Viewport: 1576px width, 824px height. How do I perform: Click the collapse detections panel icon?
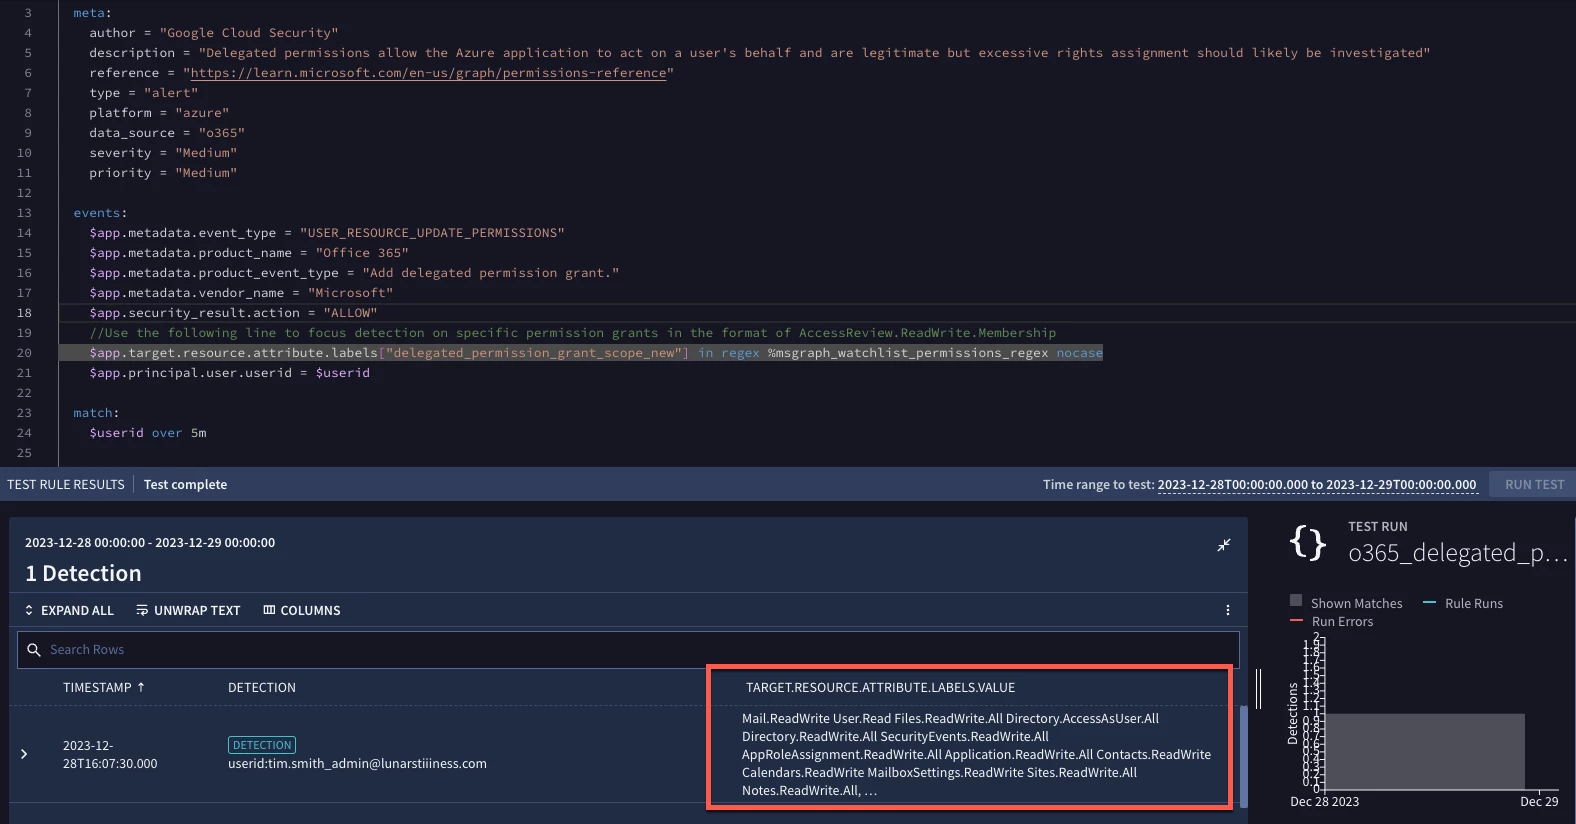point(1223,545)
